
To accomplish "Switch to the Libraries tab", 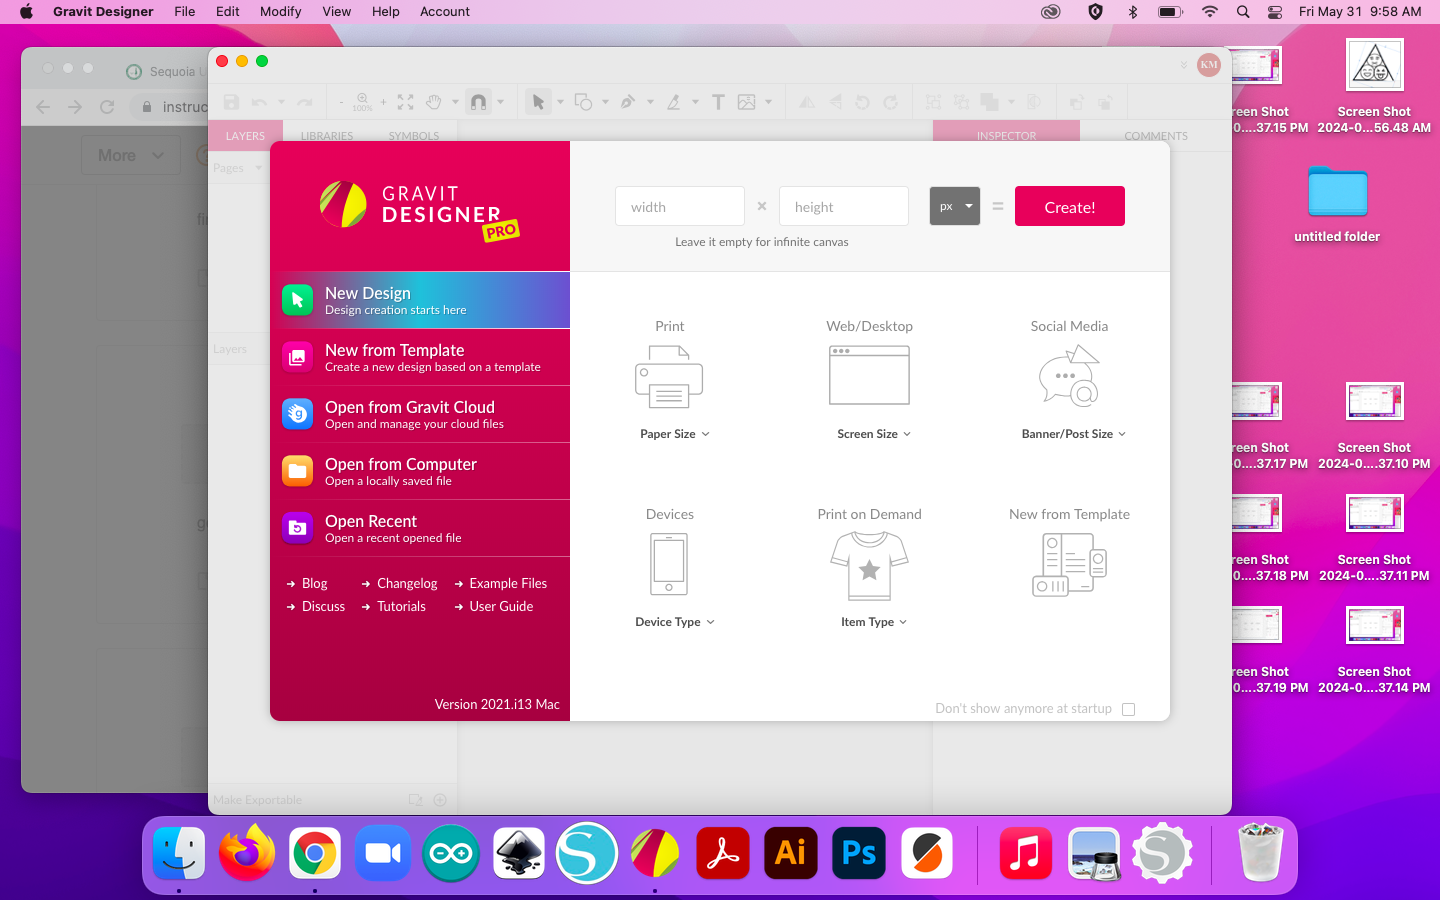I will click(327, 136).
